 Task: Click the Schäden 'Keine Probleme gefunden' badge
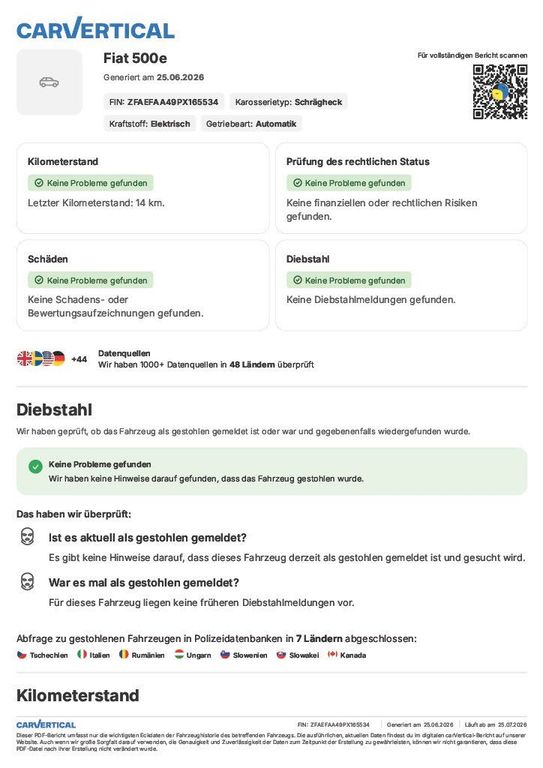[91, 281]
